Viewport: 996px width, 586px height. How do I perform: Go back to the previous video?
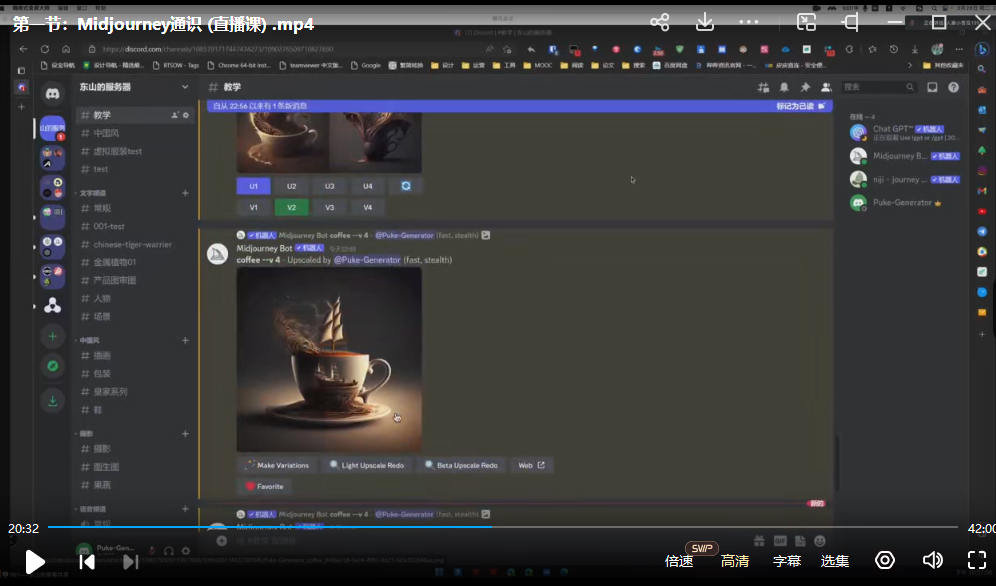(87, 561)
